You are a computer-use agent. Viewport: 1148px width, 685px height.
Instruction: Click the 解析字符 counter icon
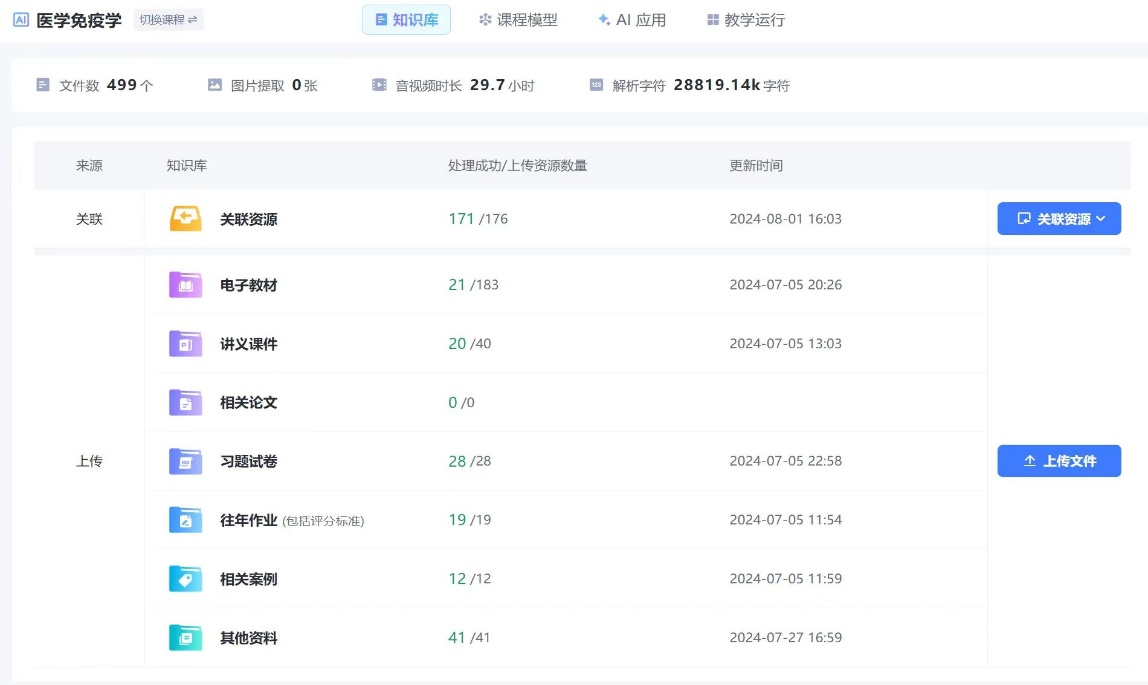pos(596,85)
